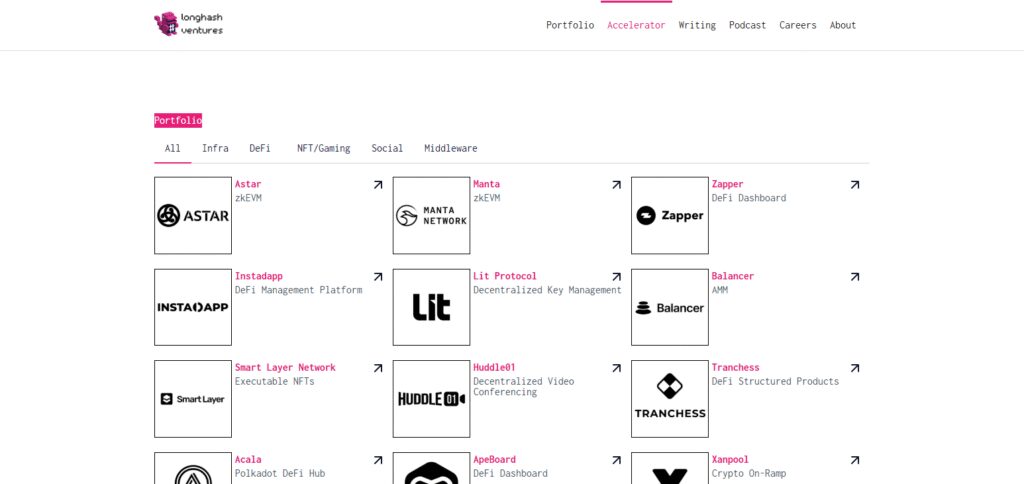Select the Middleware filter tab
Viewport: 1024px width, 484px height.
(x=451, y=148)
